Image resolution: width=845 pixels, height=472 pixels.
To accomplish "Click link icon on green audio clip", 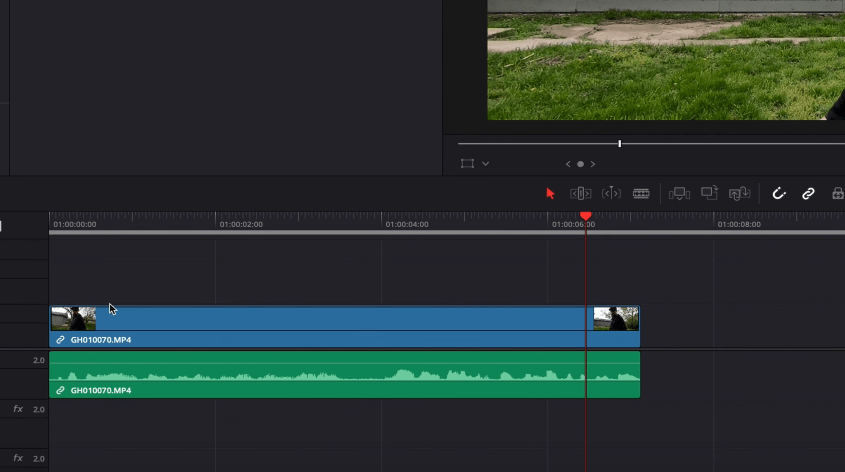I will [60, 391].
